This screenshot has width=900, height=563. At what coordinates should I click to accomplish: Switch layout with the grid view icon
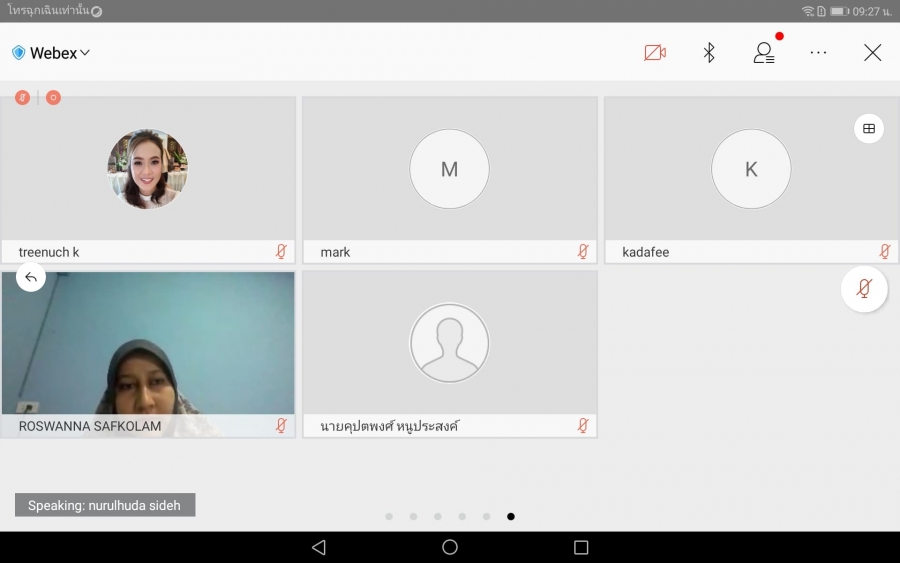868,128
